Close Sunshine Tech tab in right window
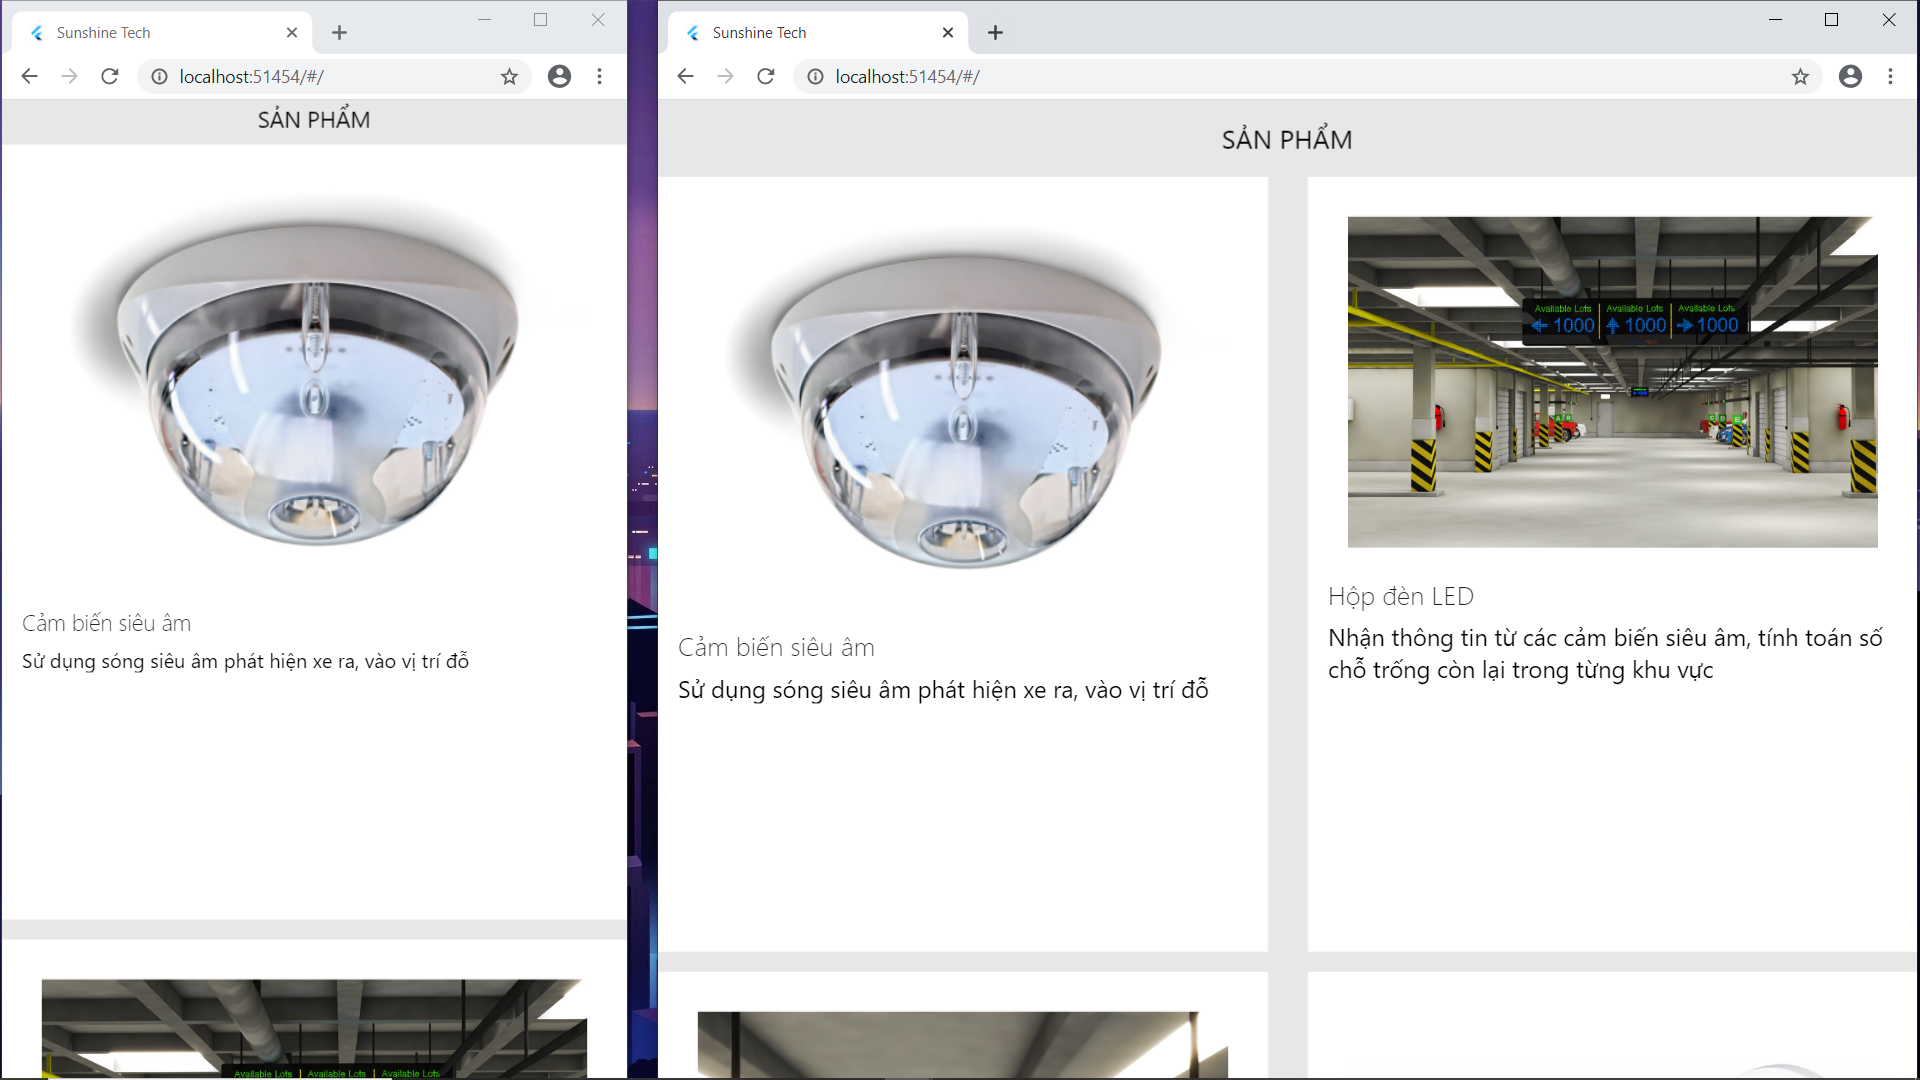The image size is (1920, 1080). pos(948,33)
